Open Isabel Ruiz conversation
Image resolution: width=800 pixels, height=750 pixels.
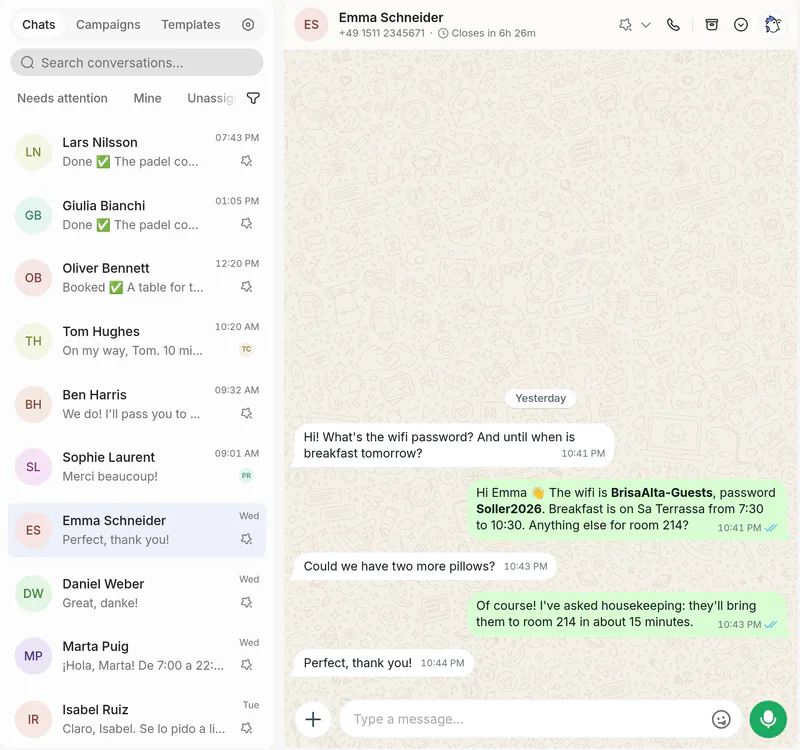[137, 719]
